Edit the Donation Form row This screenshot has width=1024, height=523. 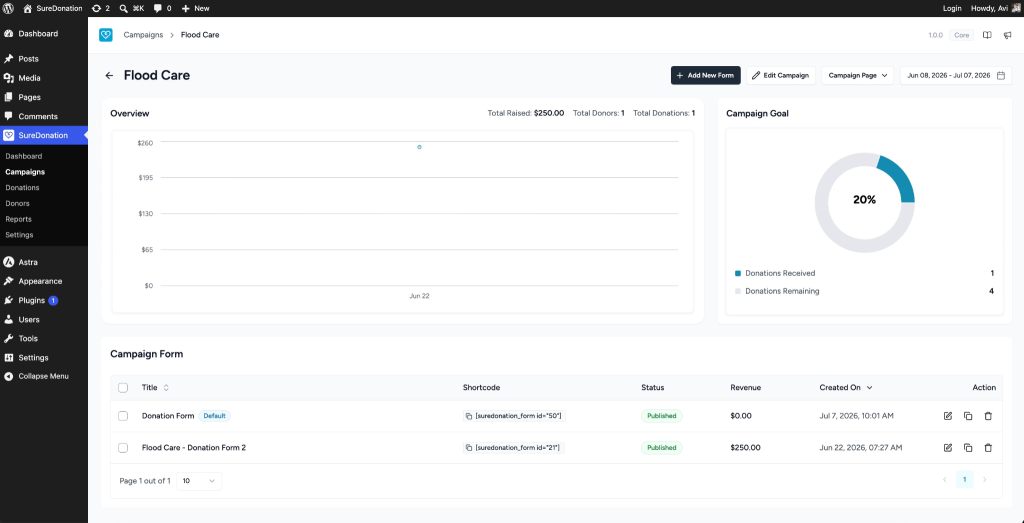(x=948, y=416)
